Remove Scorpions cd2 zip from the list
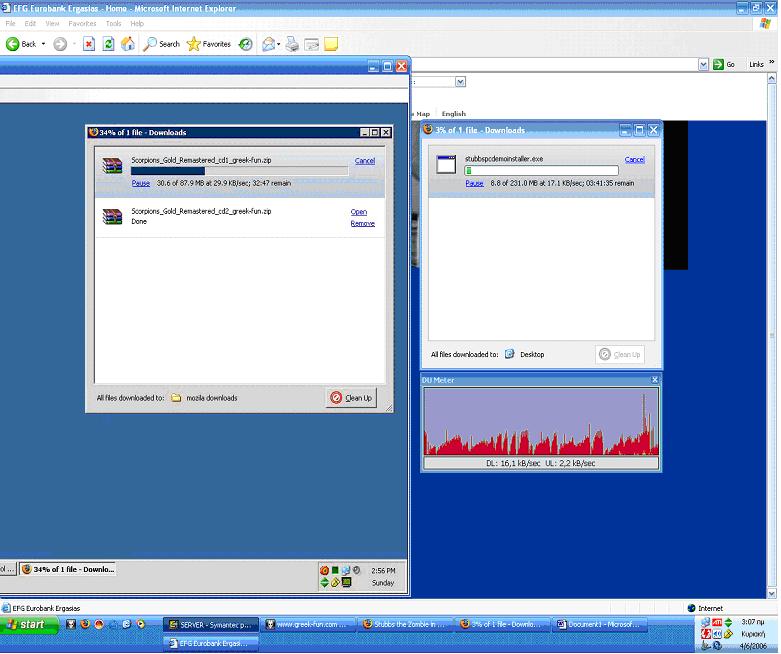 (x=363, y=224)
